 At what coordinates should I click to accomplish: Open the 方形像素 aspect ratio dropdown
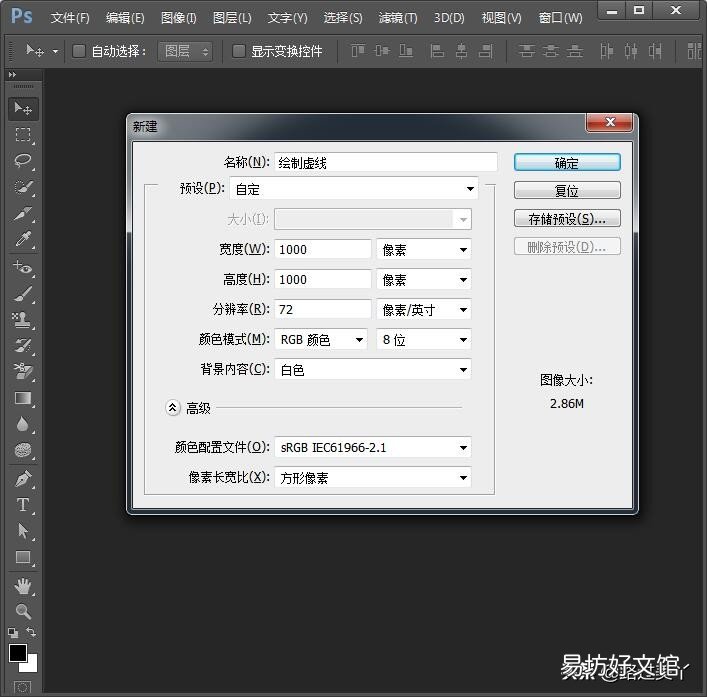tap(373, 477)
